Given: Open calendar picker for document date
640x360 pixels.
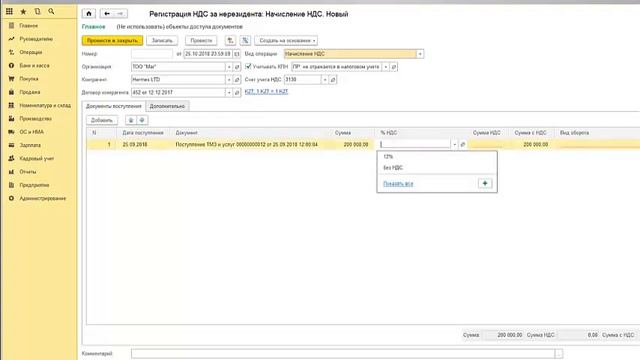Looking at the screenshot, I should [x=236, y=54].
